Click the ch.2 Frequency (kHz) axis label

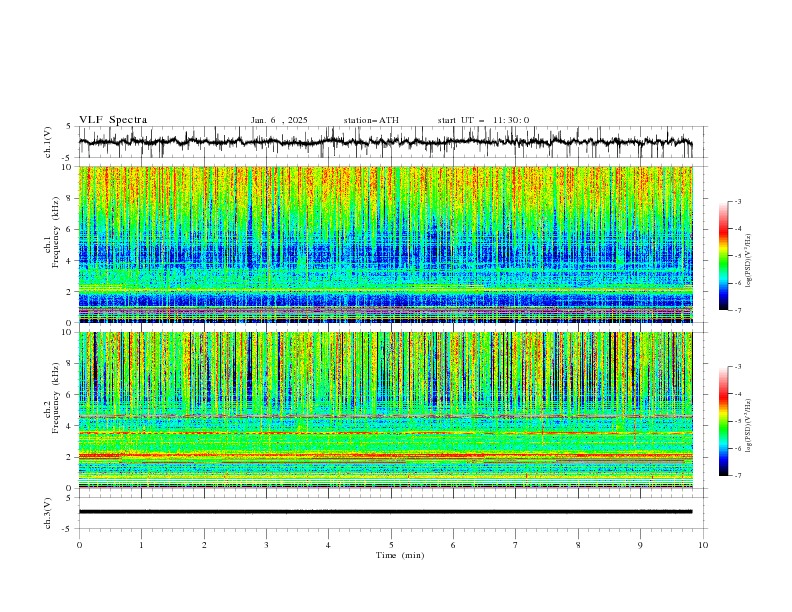pyautogui.click(x=52, y=397)
